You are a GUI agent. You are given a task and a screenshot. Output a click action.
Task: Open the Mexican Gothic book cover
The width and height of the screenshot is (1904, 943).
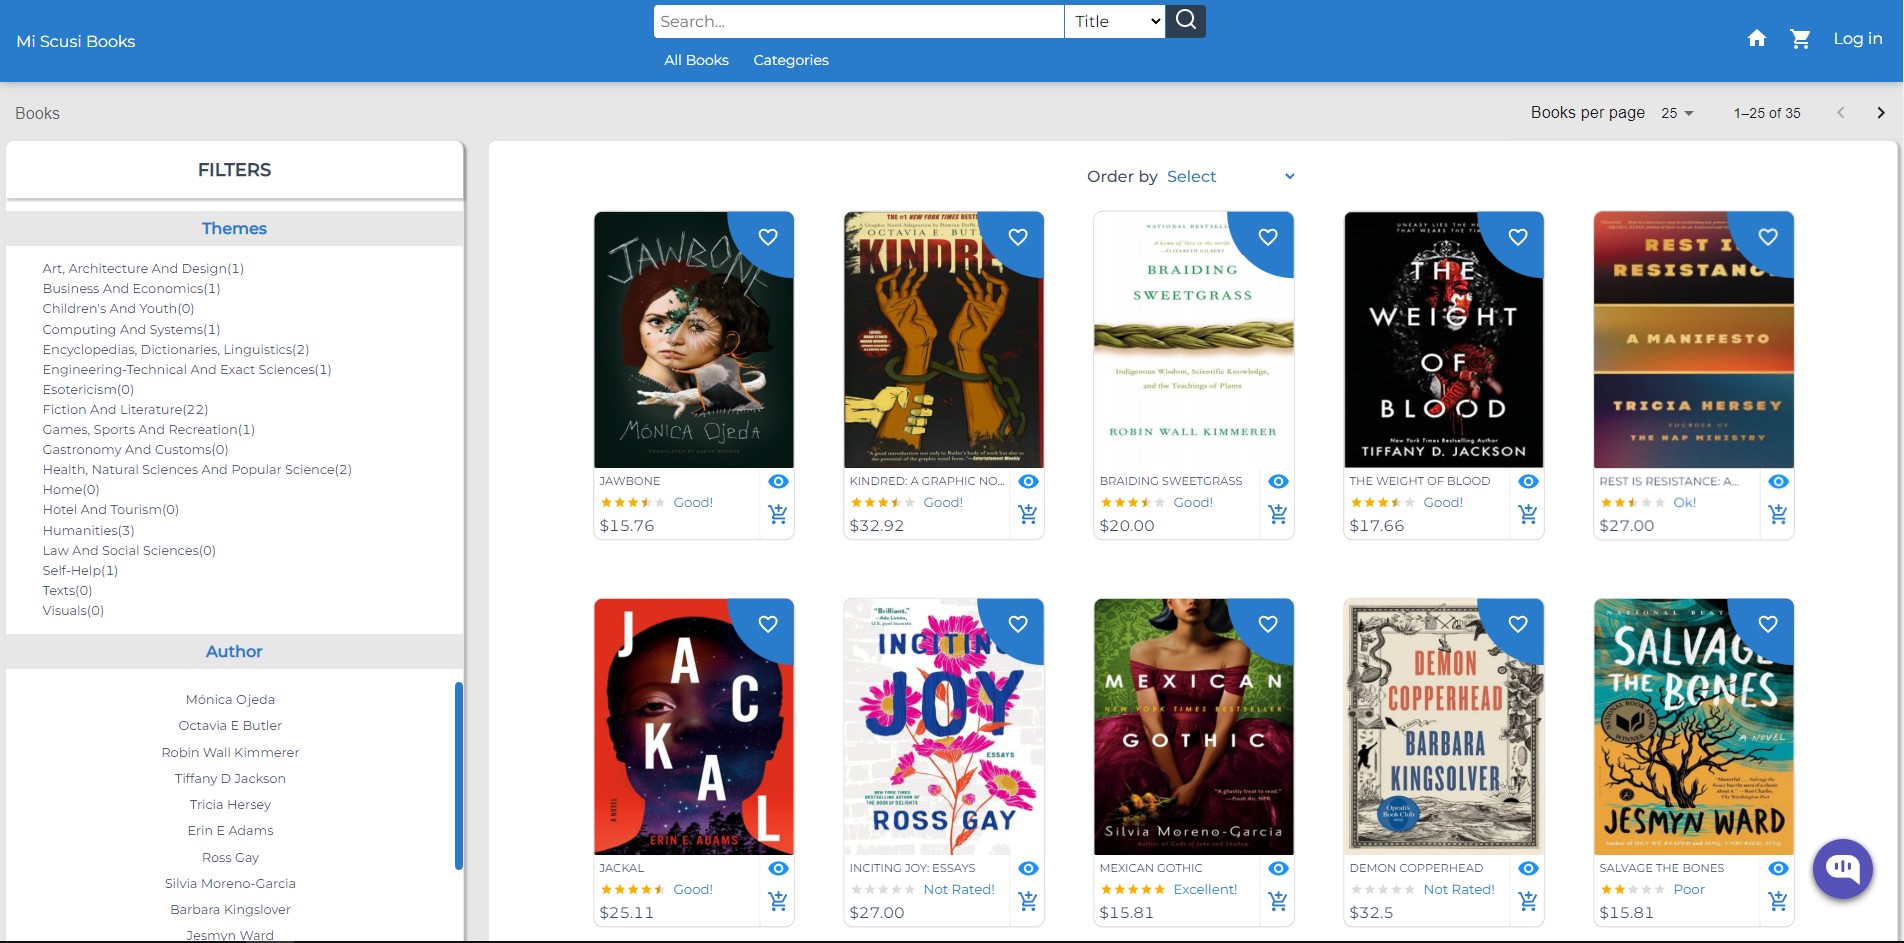1194,727
